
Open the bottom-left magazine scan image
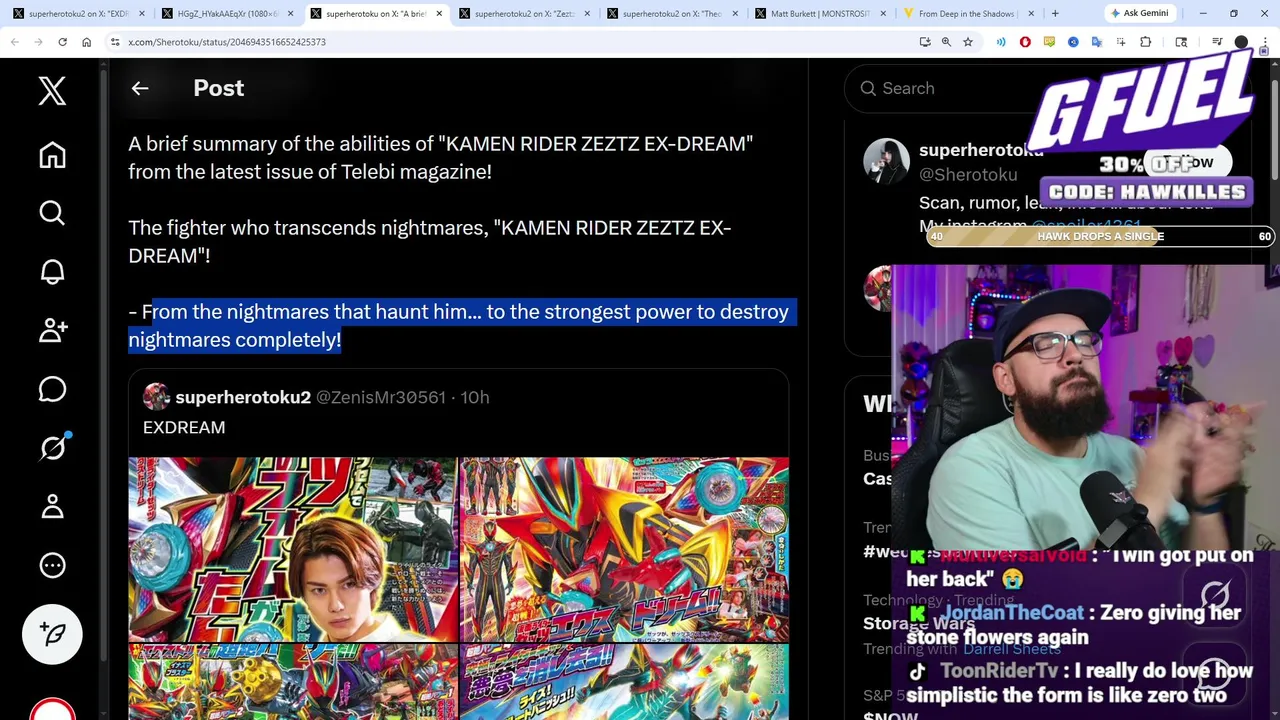coord(293,682)
